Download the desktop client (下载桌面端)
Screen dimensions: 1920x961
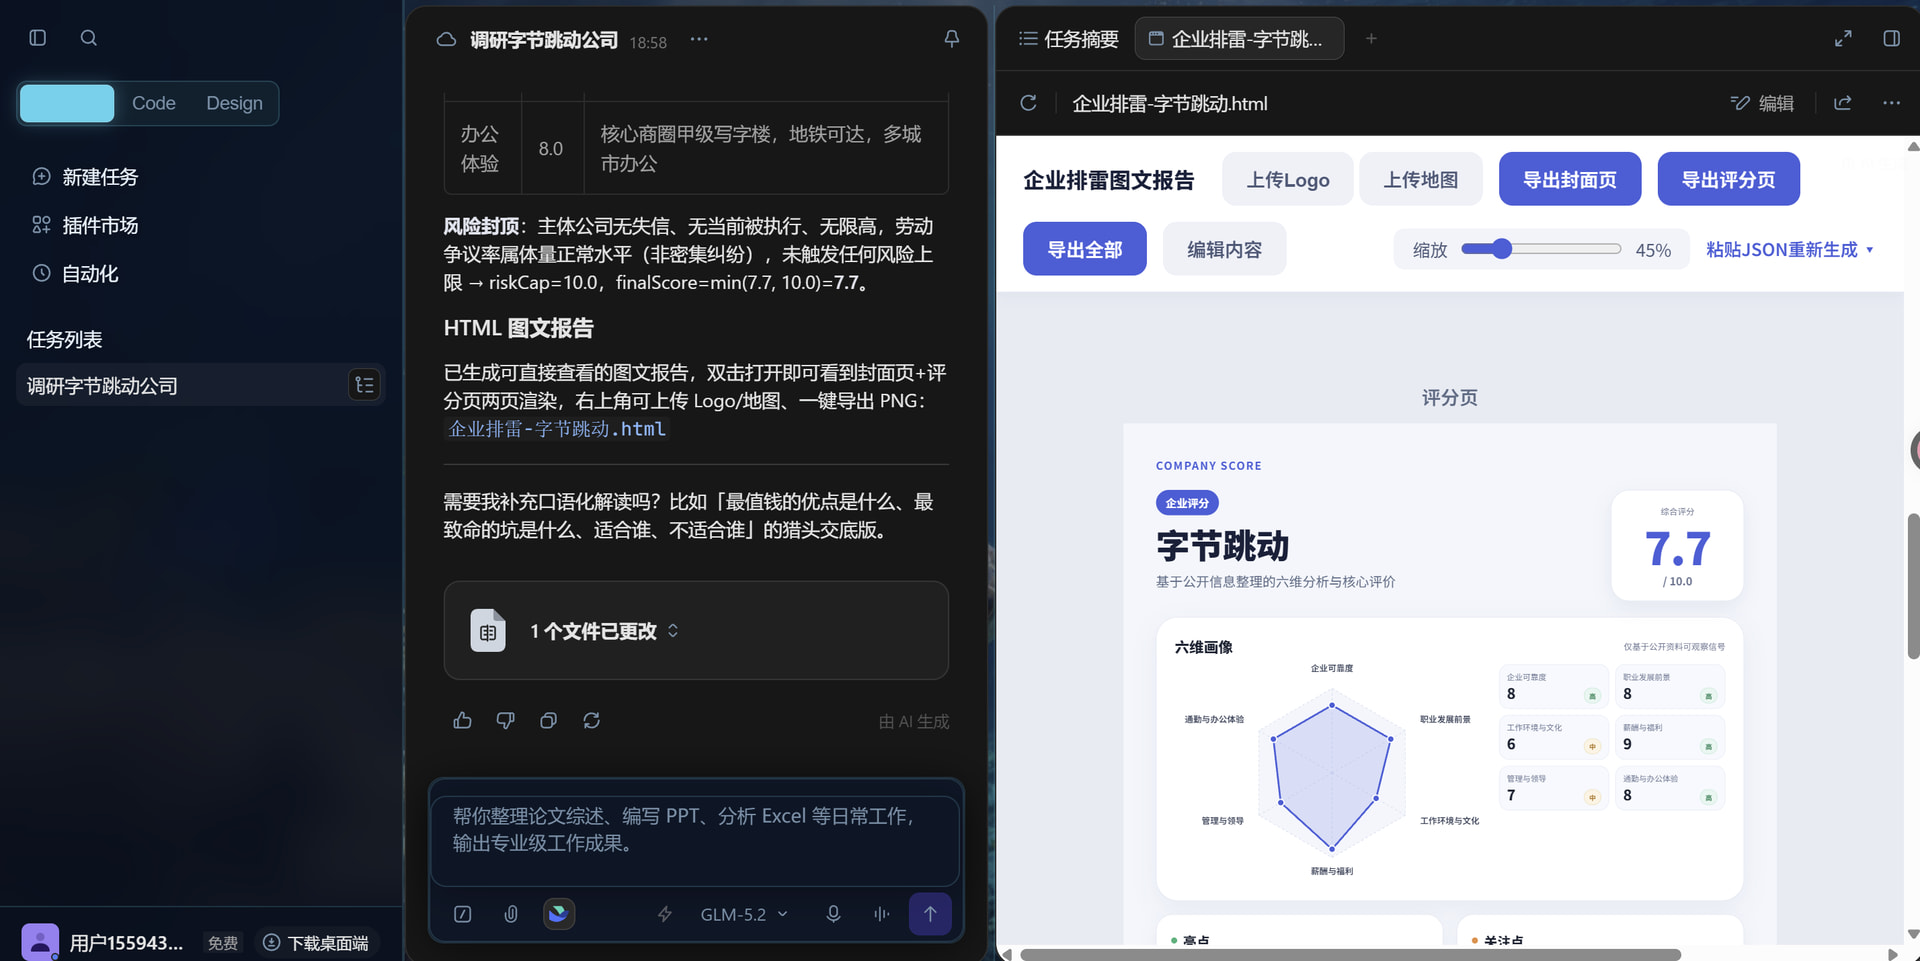point(316,943)
